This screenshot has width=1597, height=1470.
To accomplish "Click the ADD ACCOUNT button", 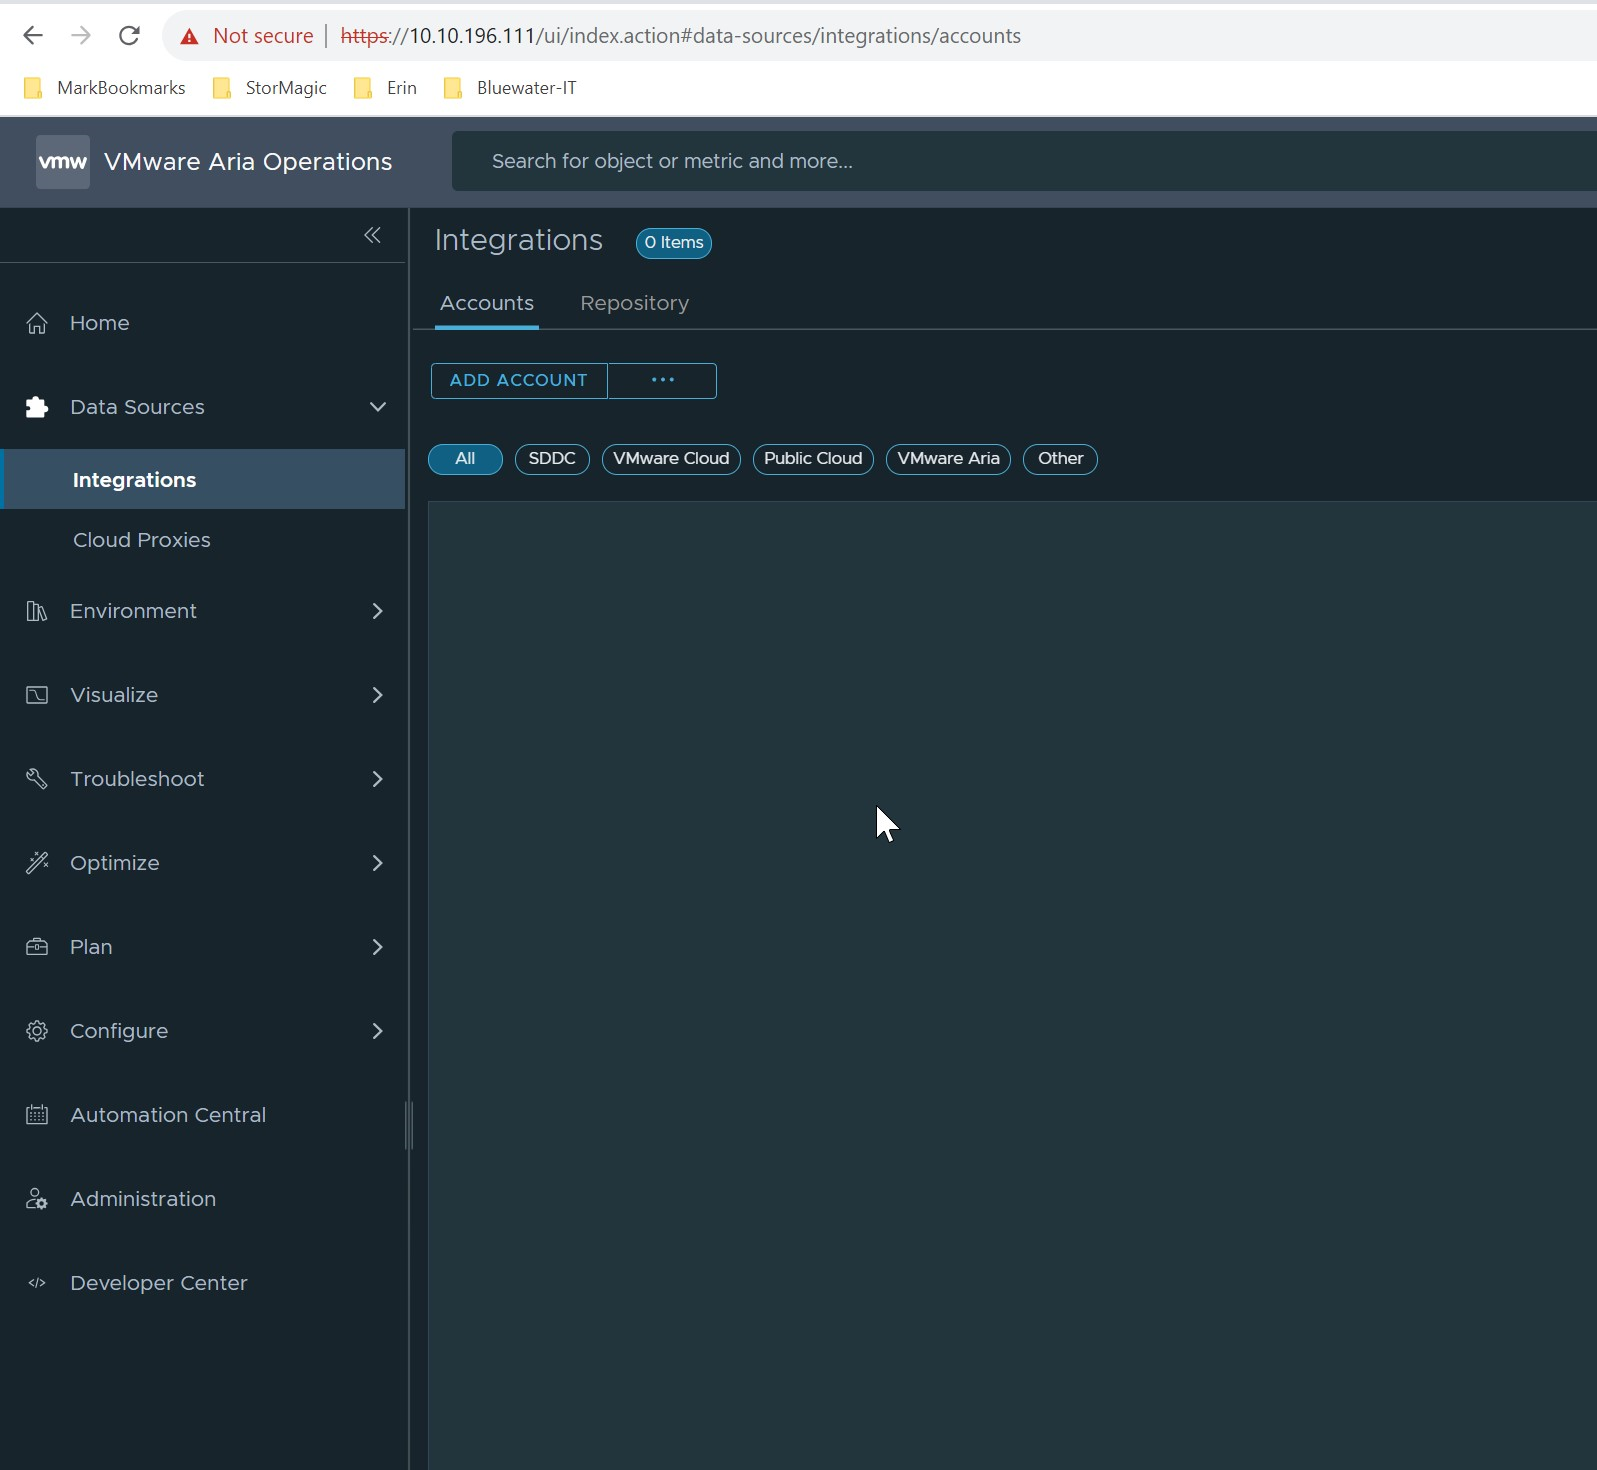I will tap(519, 381).
